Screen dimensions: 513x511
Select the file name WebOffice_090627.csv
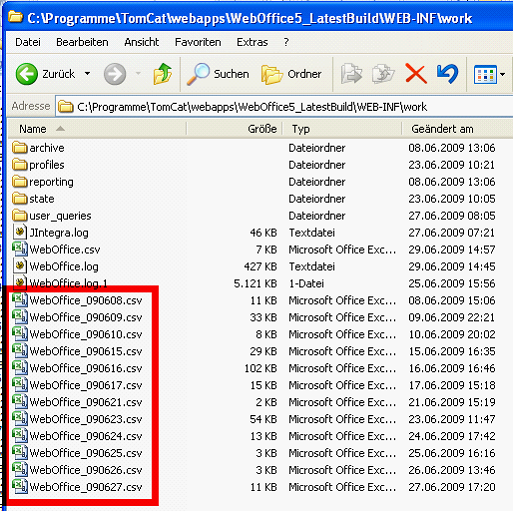click(x=86, y=487)
